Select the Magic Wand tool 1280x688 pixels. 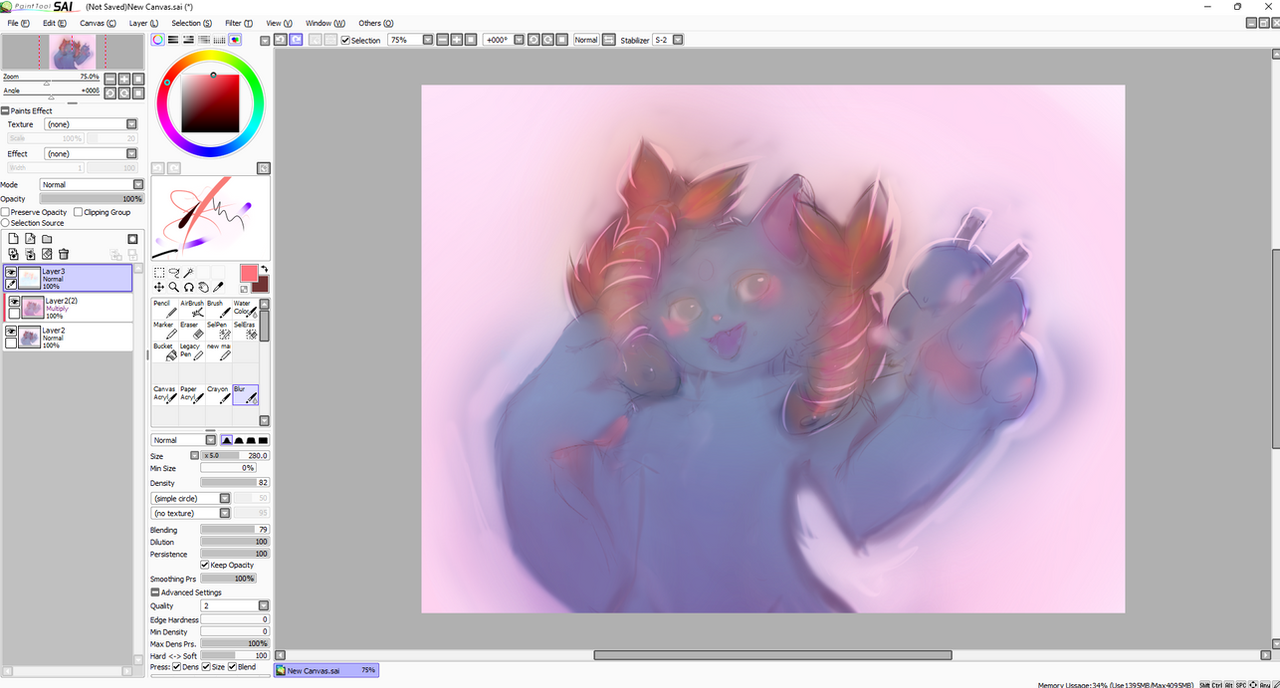coord(188,272)
